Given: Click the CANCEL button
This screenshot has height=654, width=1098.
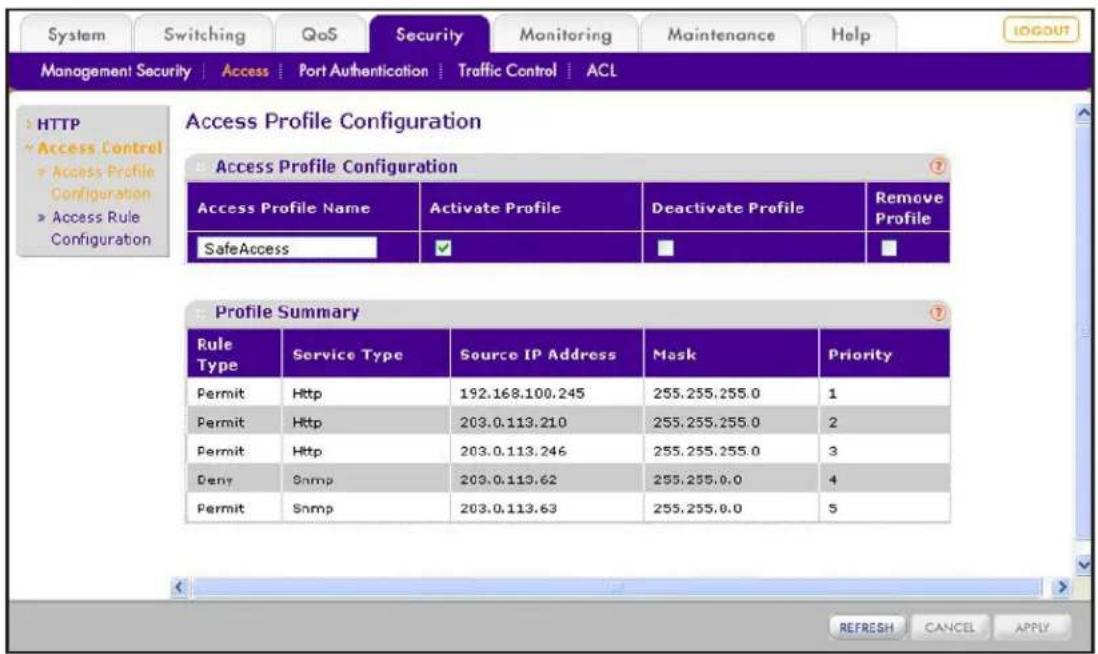Looking at the screenshot, I should pos(949,627).
